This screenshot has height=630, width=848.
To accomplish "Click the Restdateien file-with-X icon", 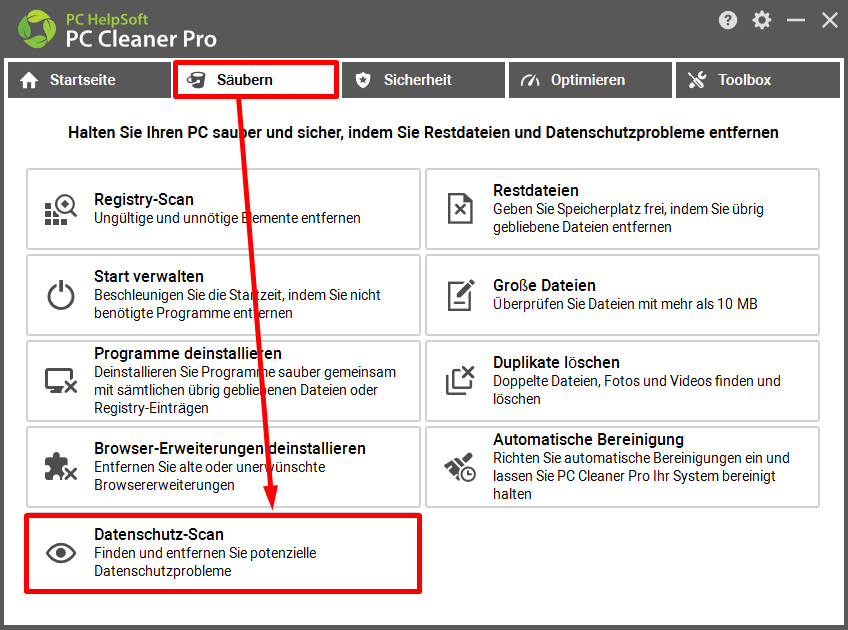I will [460, 208].
